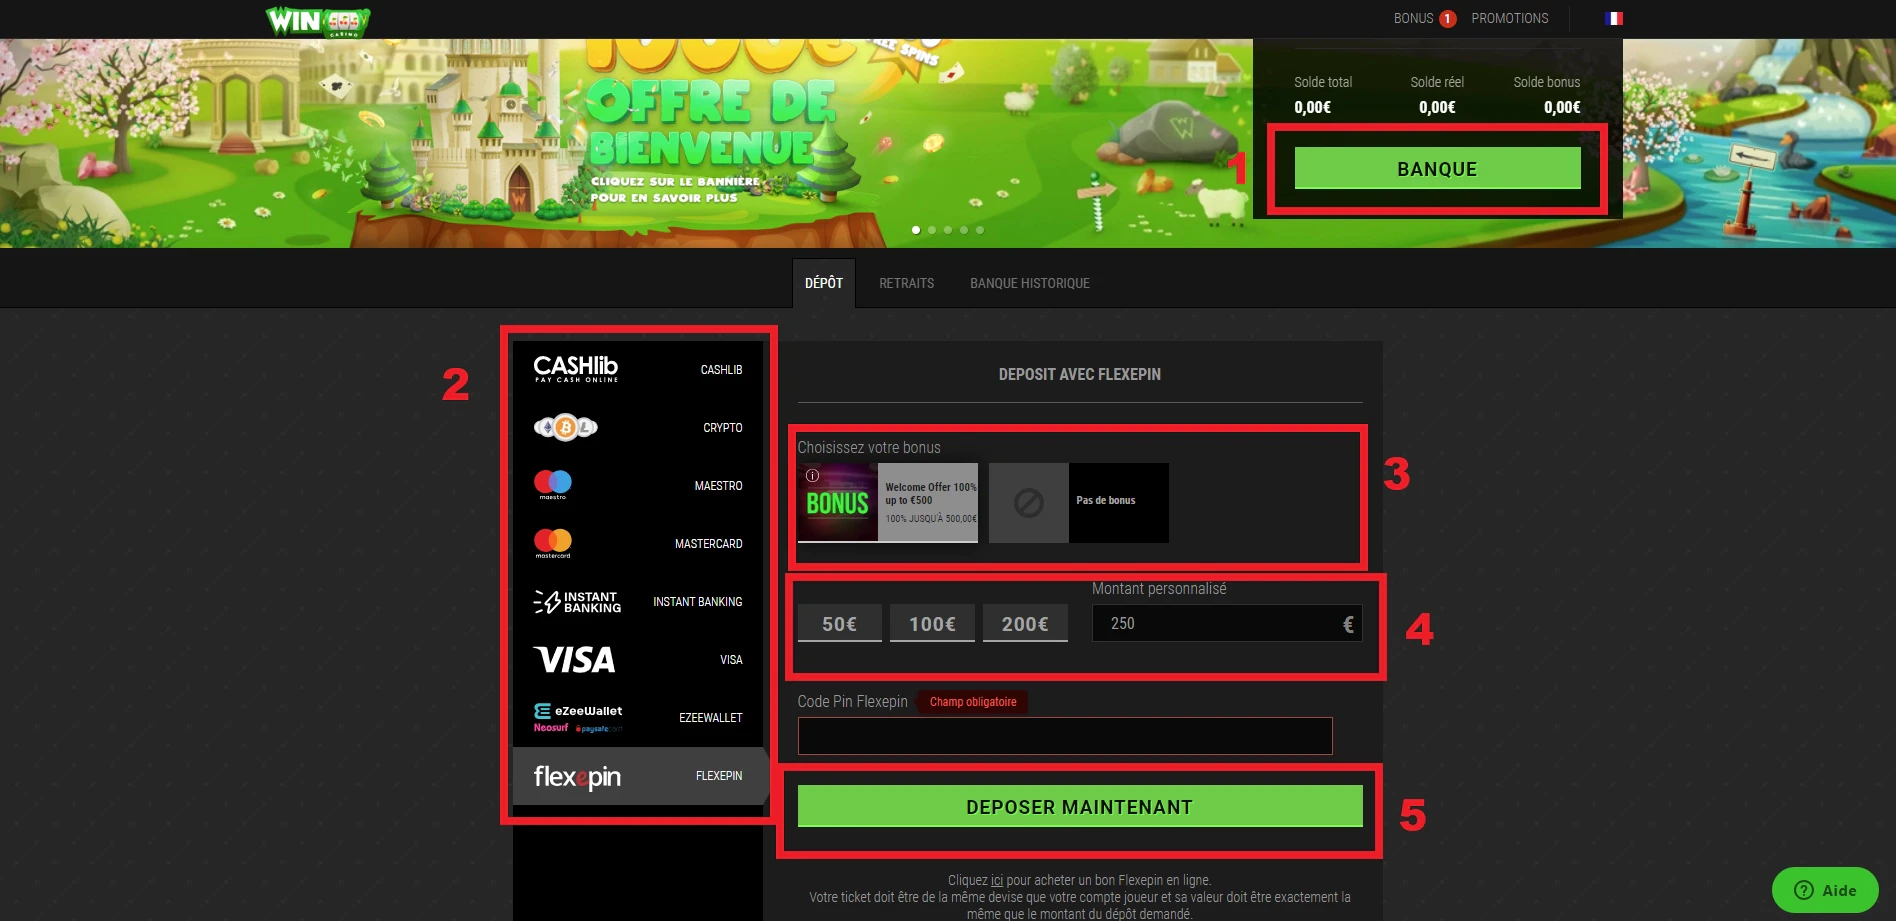Click the WIN casino logo
Screen dimensions: 1896x921
pos(318,20)
